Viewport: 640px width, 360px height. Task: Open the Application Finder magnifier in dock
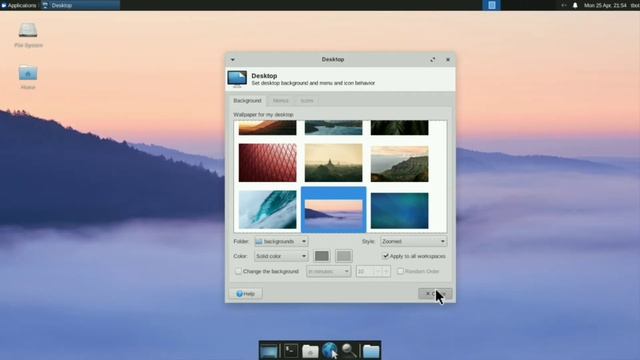(349, 351)
